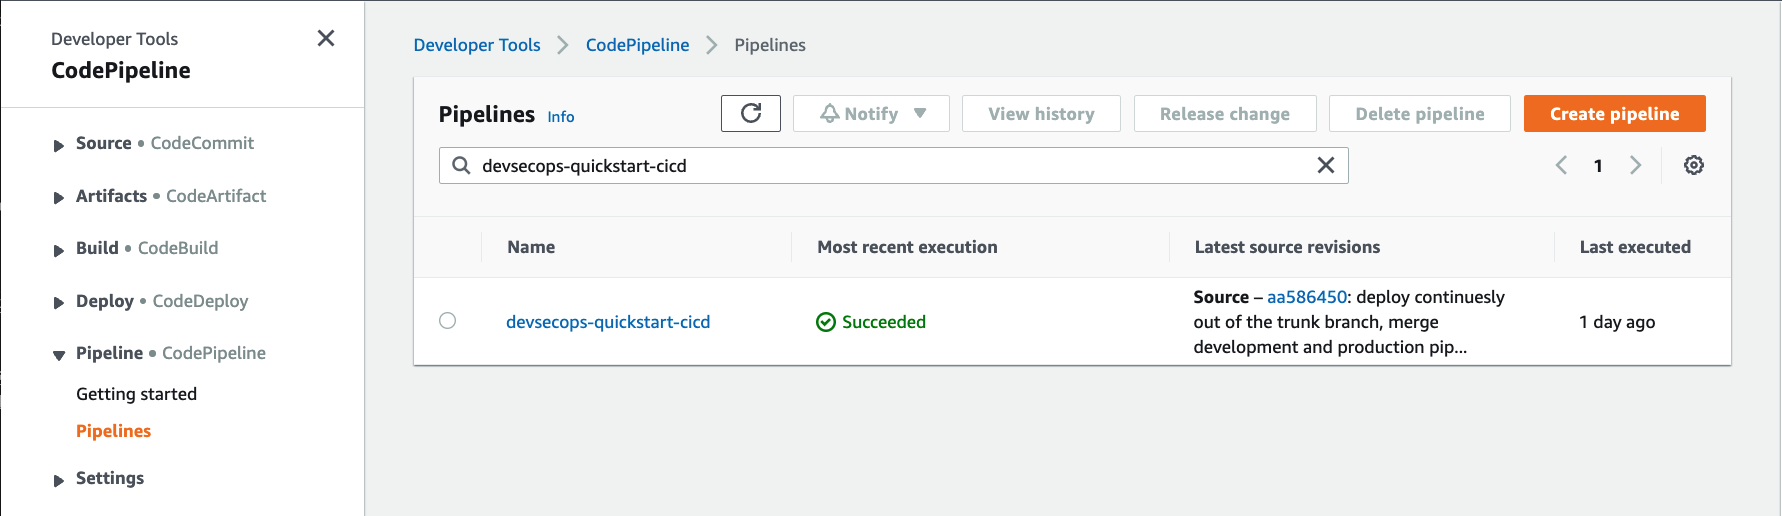Open the Notify dropdown menu
Screen dimensions: 1782x516
(x=871, y=113)
